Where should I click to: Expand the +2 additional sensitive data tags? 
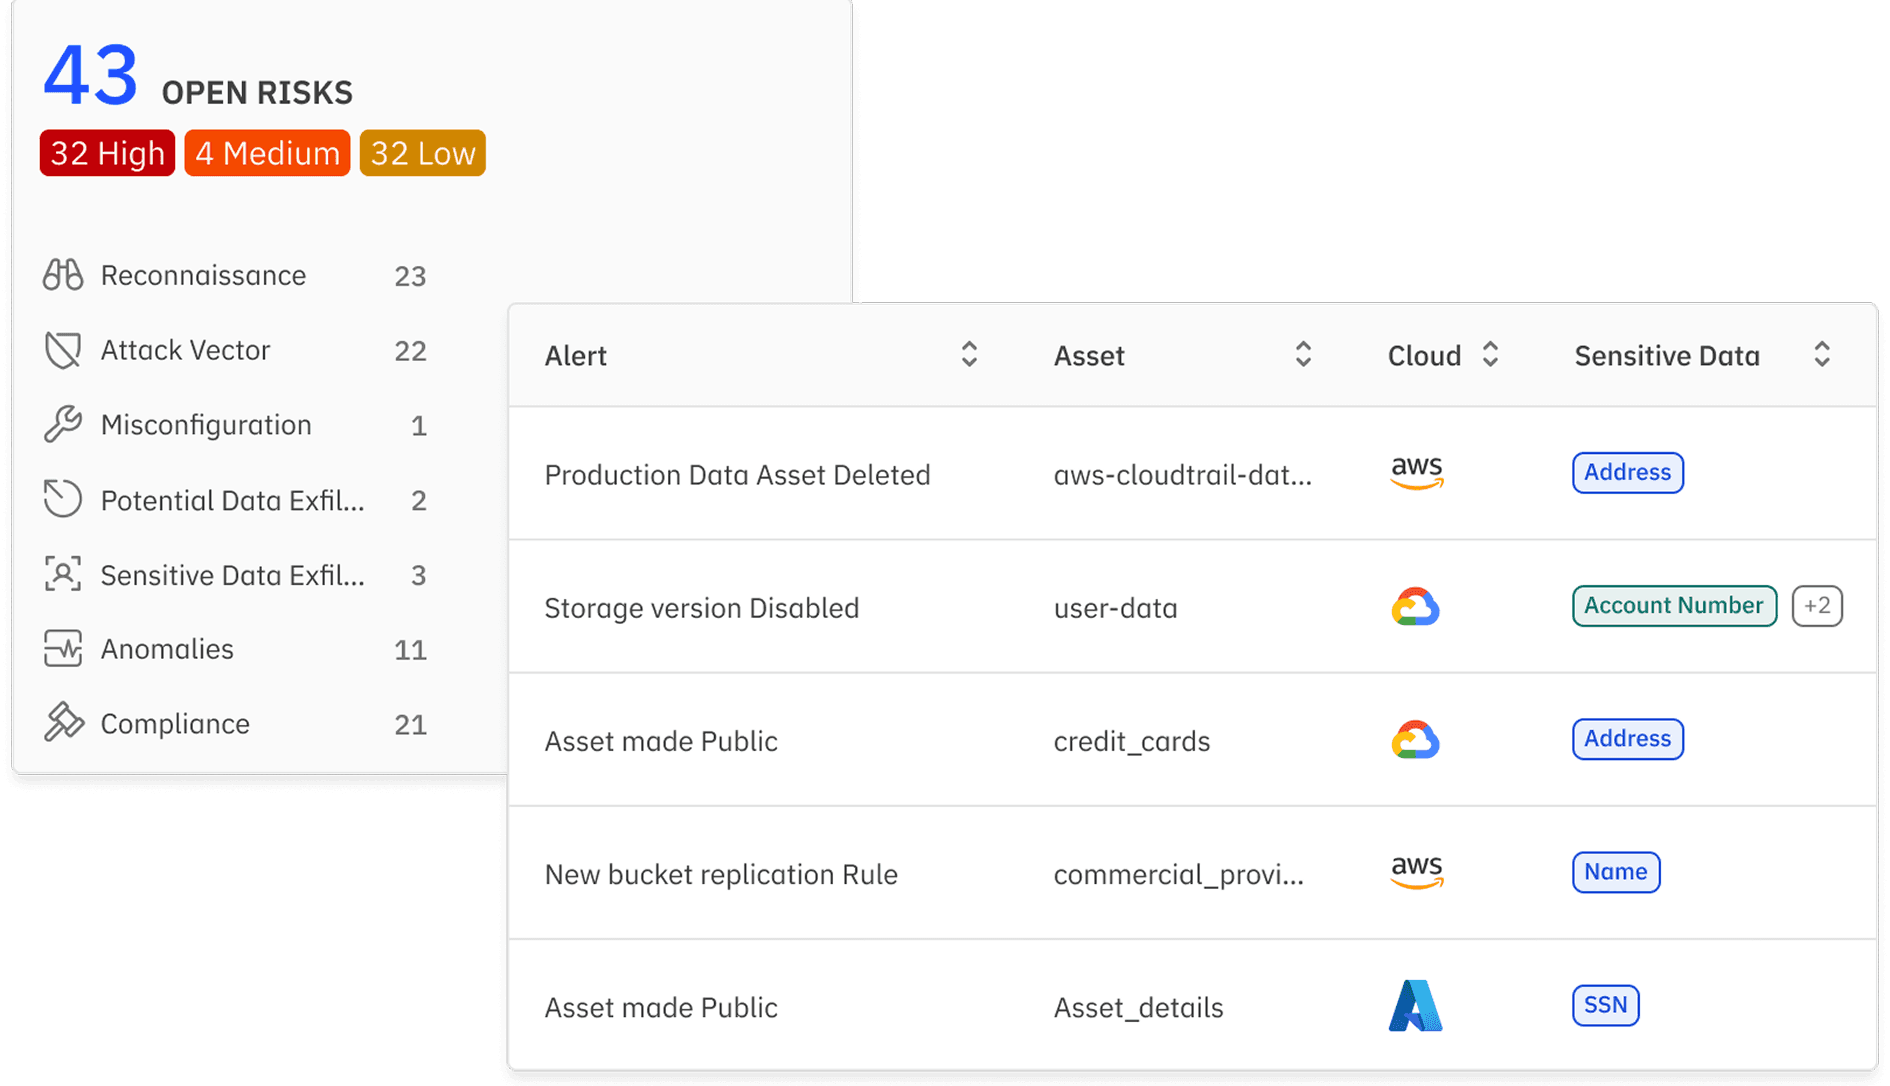pyautogui.click(x=1816, y=606)
